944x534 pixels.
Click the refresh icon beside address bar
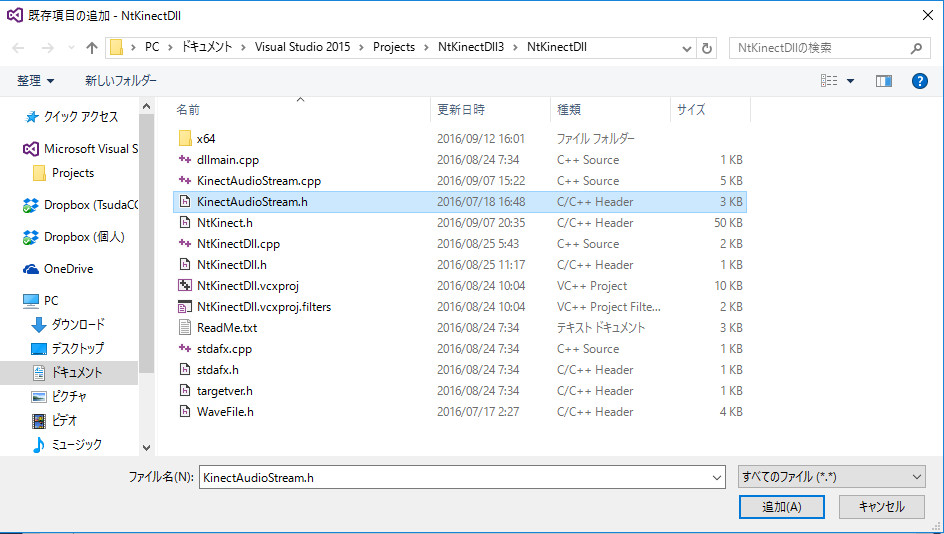(x=708, y=48)
